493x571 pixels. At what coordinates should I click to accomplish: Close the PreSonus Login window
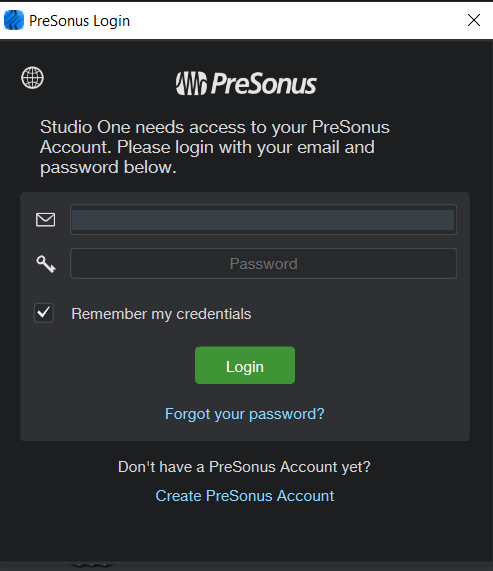[x=474, y=20]
